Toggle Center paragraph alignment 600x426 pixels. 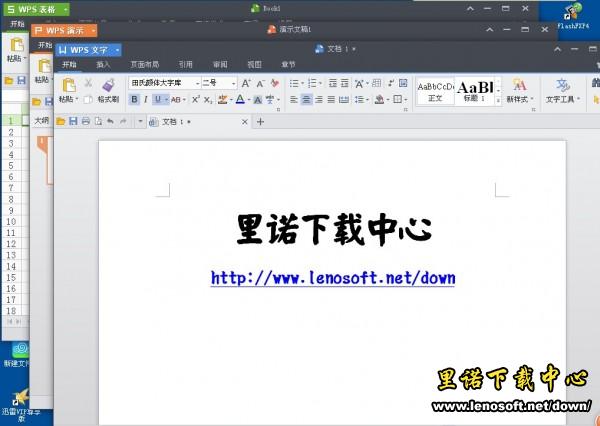coord(306,100)
